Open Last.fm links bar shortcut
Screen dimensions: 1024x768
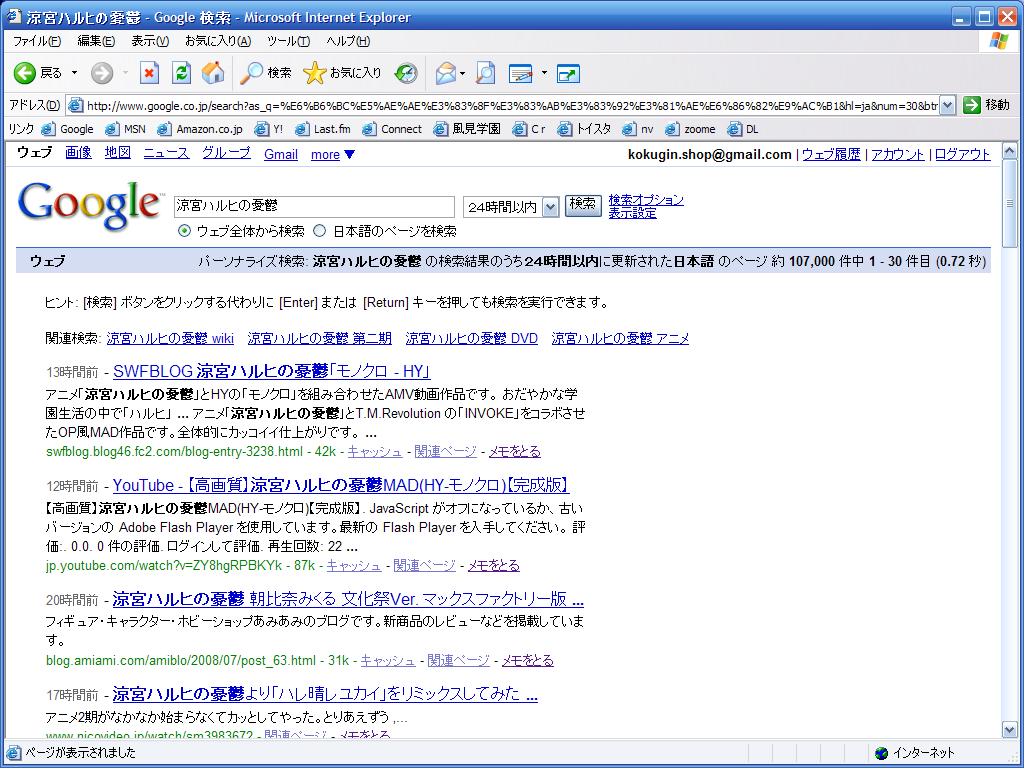tap(323, 129)
